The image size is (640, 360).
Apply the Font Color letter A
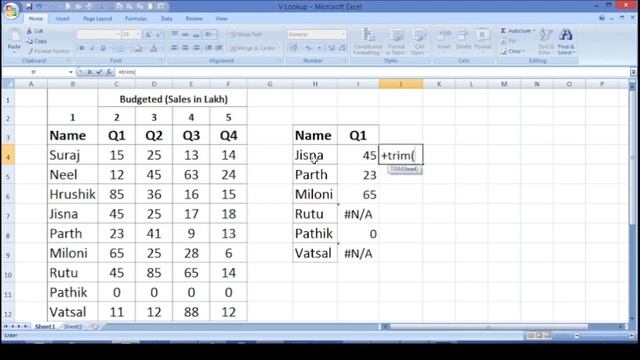click(x=154, y=49)
